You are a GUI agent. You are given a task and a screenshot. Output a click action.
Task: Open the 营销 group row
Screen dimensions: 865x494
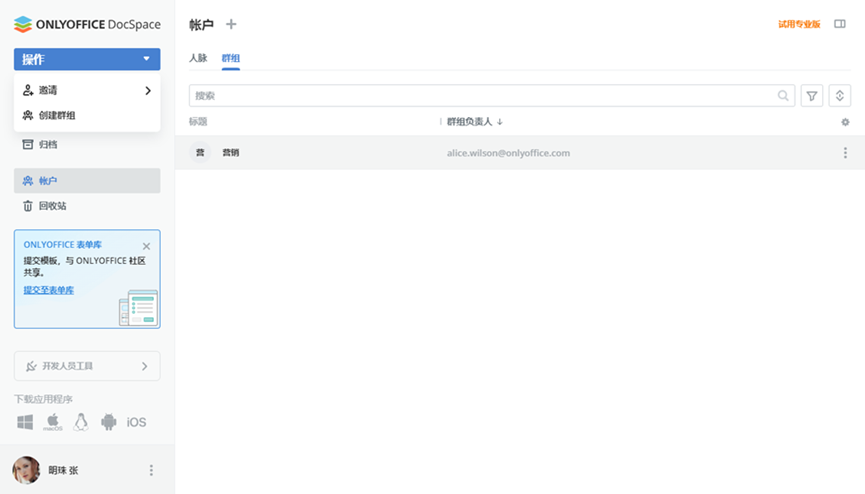(x=520, y=152)
